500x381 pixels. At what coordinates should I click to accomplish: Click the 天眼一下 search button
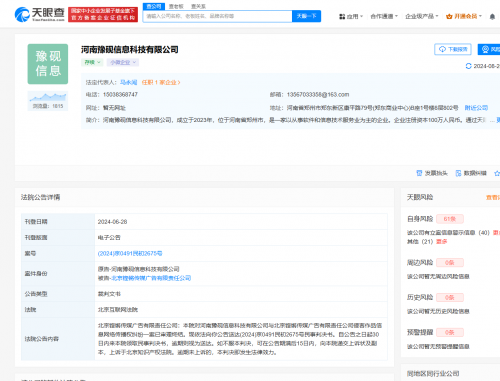pyautogui.click(x=306, y=16)
